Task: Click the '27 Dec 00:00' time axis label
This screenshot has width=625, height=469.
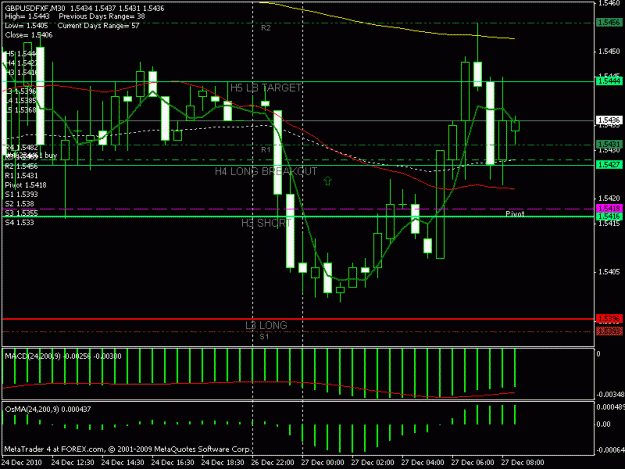Action: (323, 463)
